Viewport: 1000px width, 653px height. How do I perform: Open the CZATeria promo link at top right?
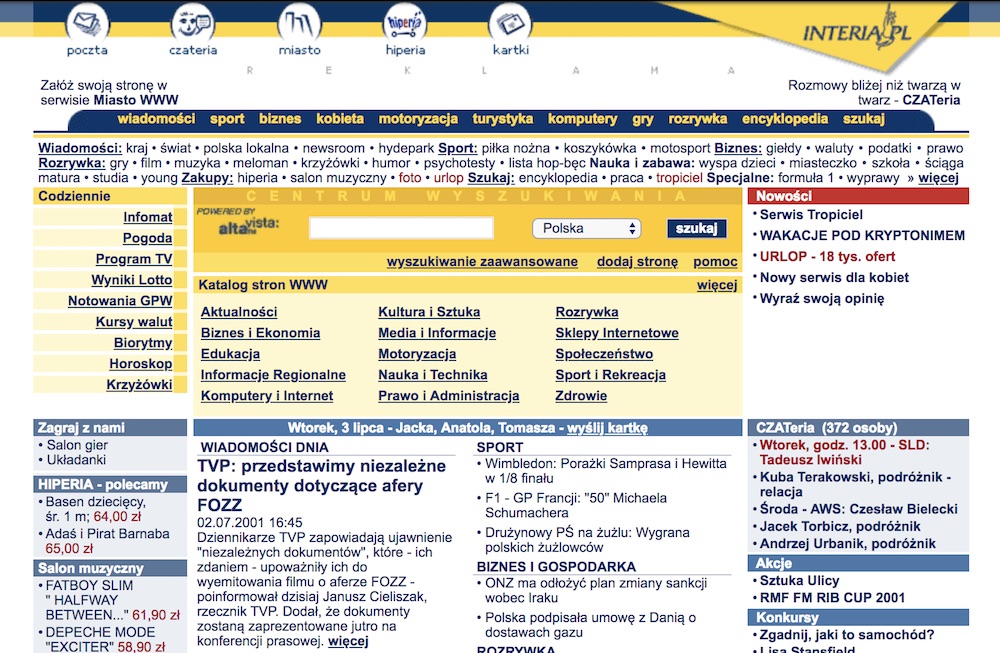[x=931, y=100]
